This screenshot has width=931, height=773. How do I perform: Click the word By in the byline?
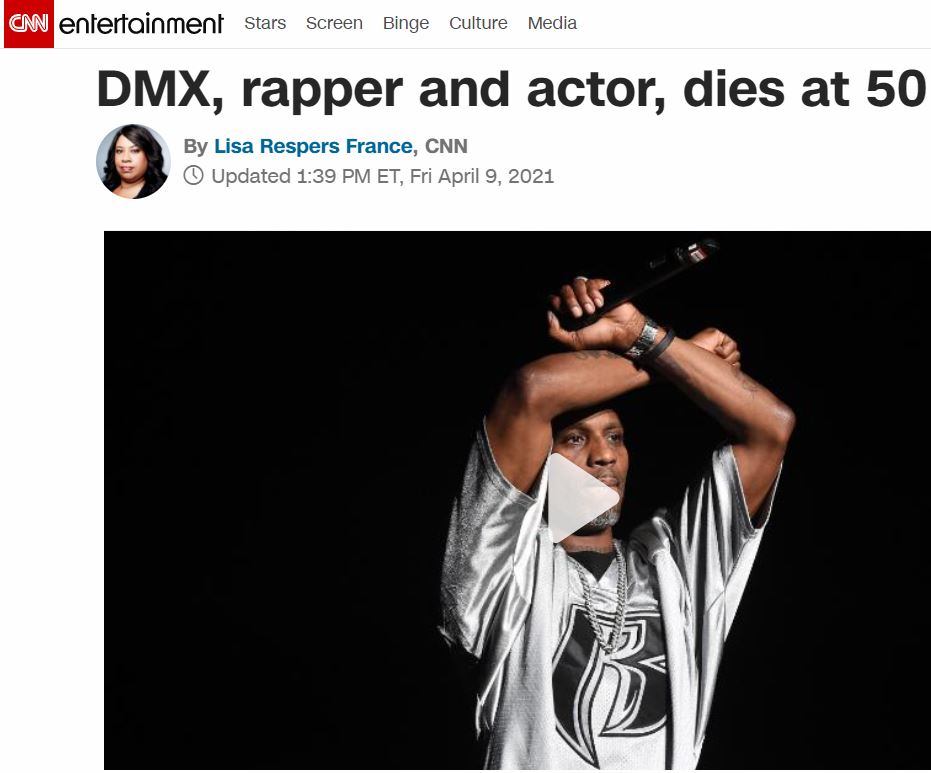tap(195, 147)
